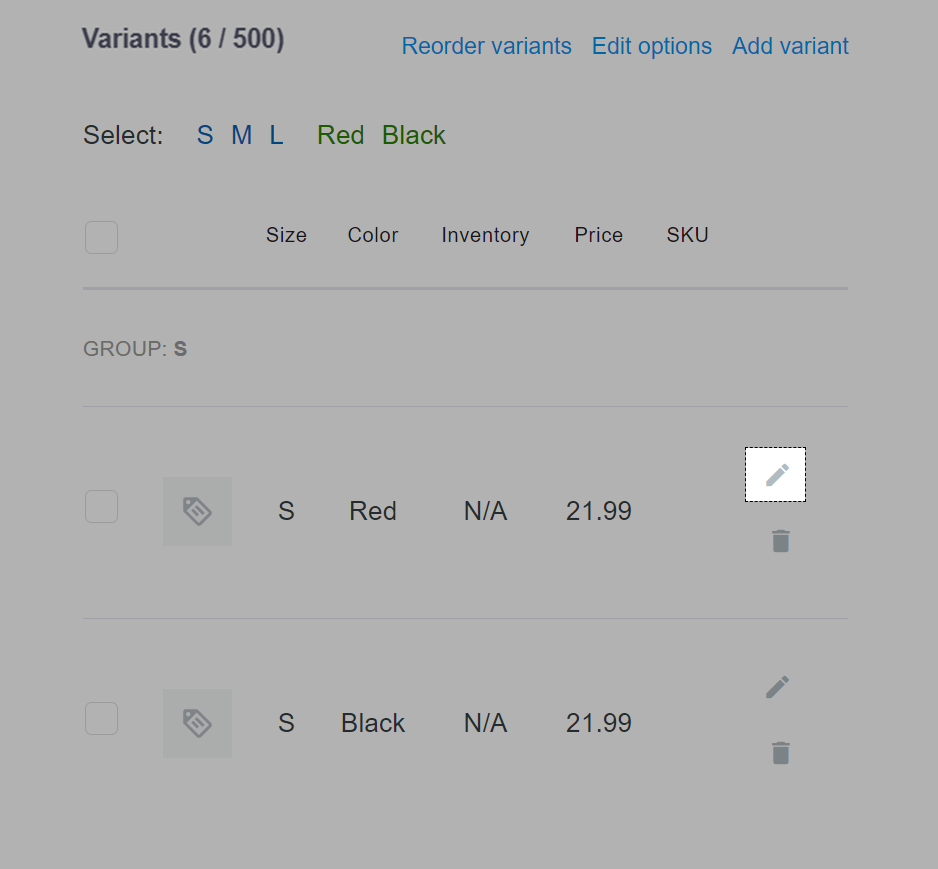This screenshot has width=938, height=869.
Task: Select all Black color variants
Action: 414,135
